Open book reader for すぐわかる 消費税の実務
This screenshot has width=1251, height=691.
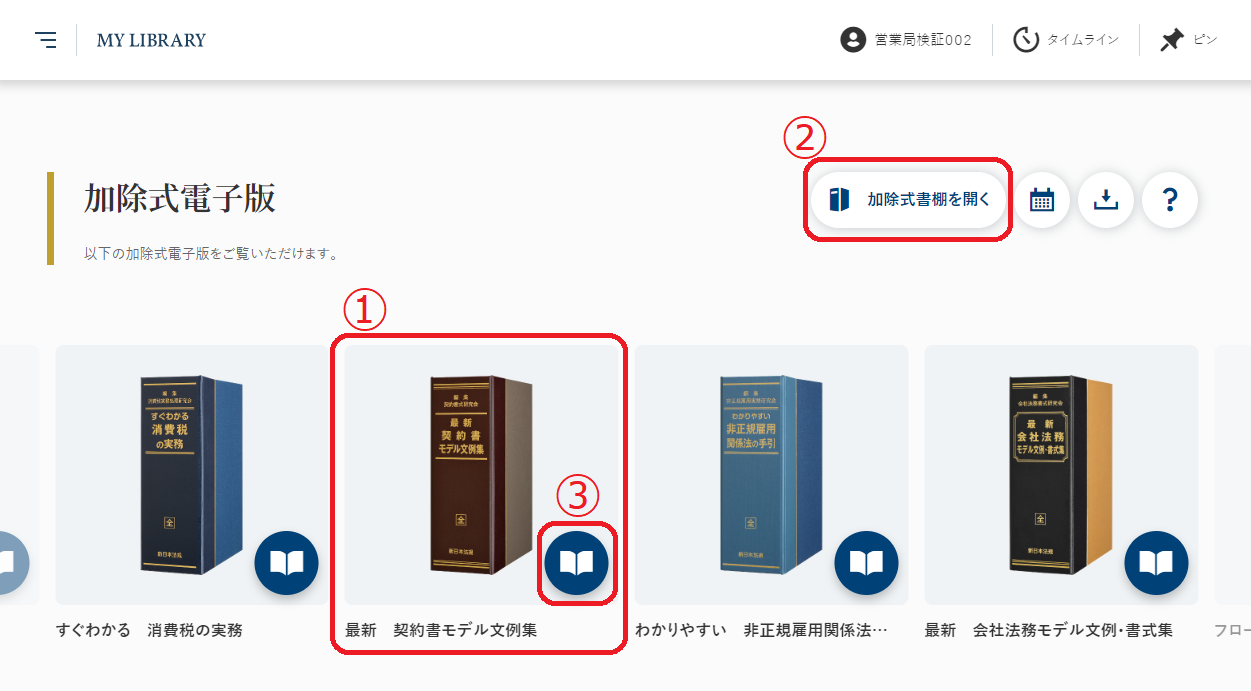(x=286, y=563)
